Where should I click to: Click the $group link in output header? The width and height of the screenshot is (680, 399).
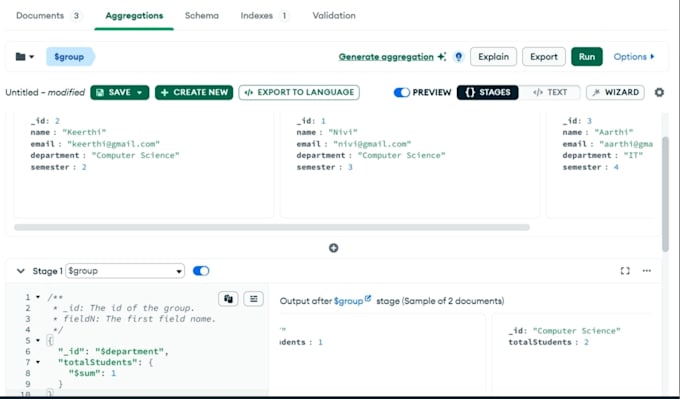tap(348, 301)
